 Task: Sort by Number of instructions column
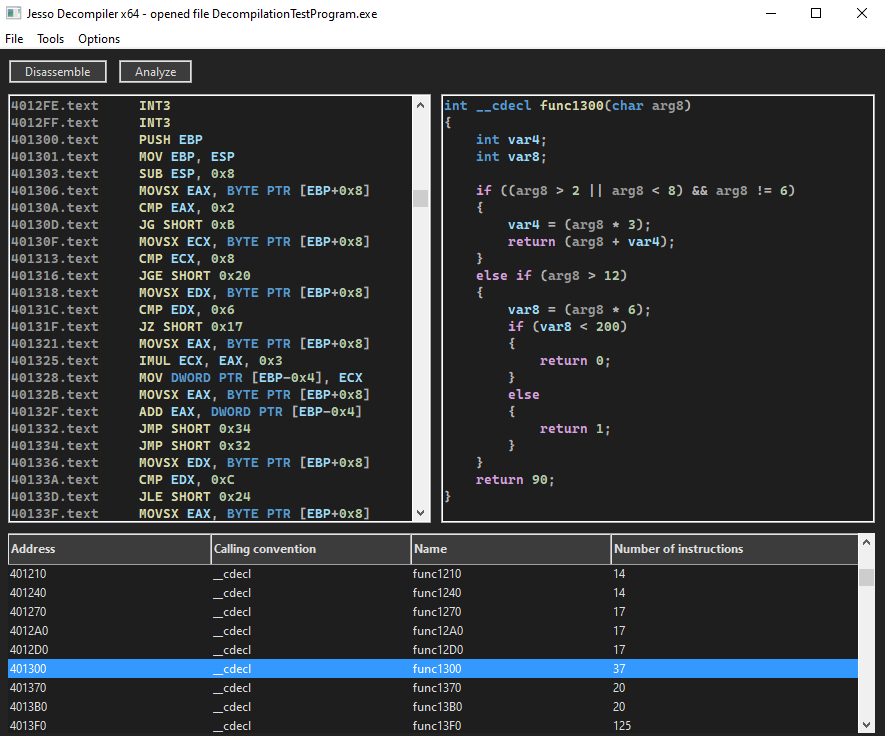[733, 549]
